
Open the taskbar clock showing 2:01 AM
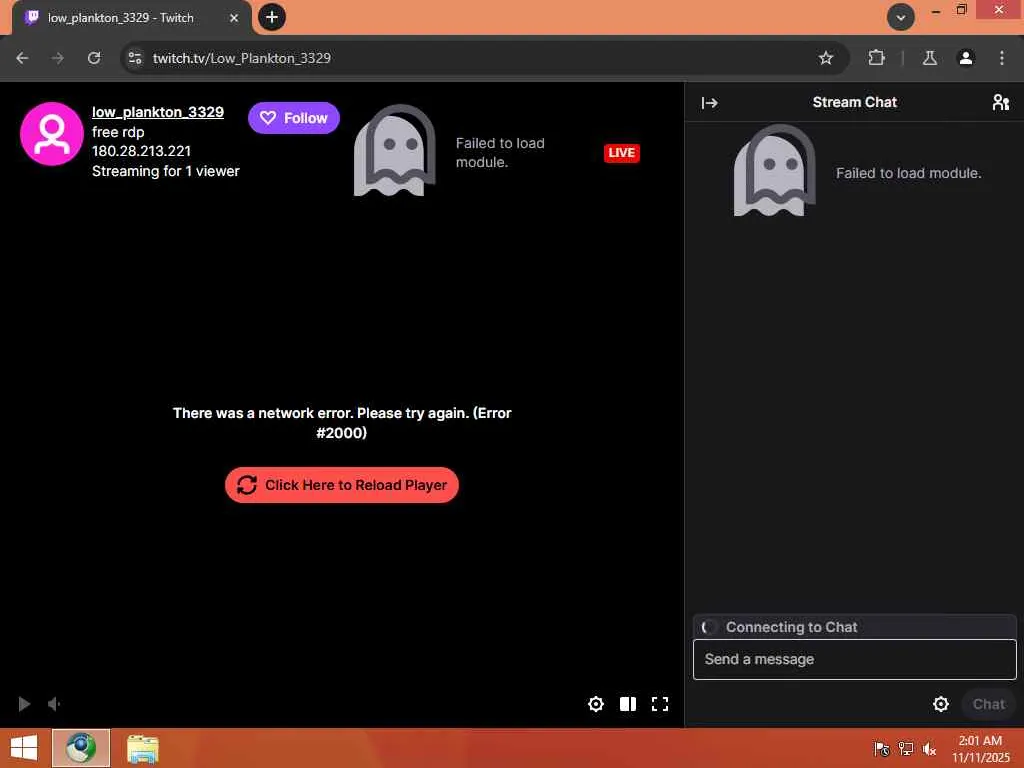tap(980, 749)
